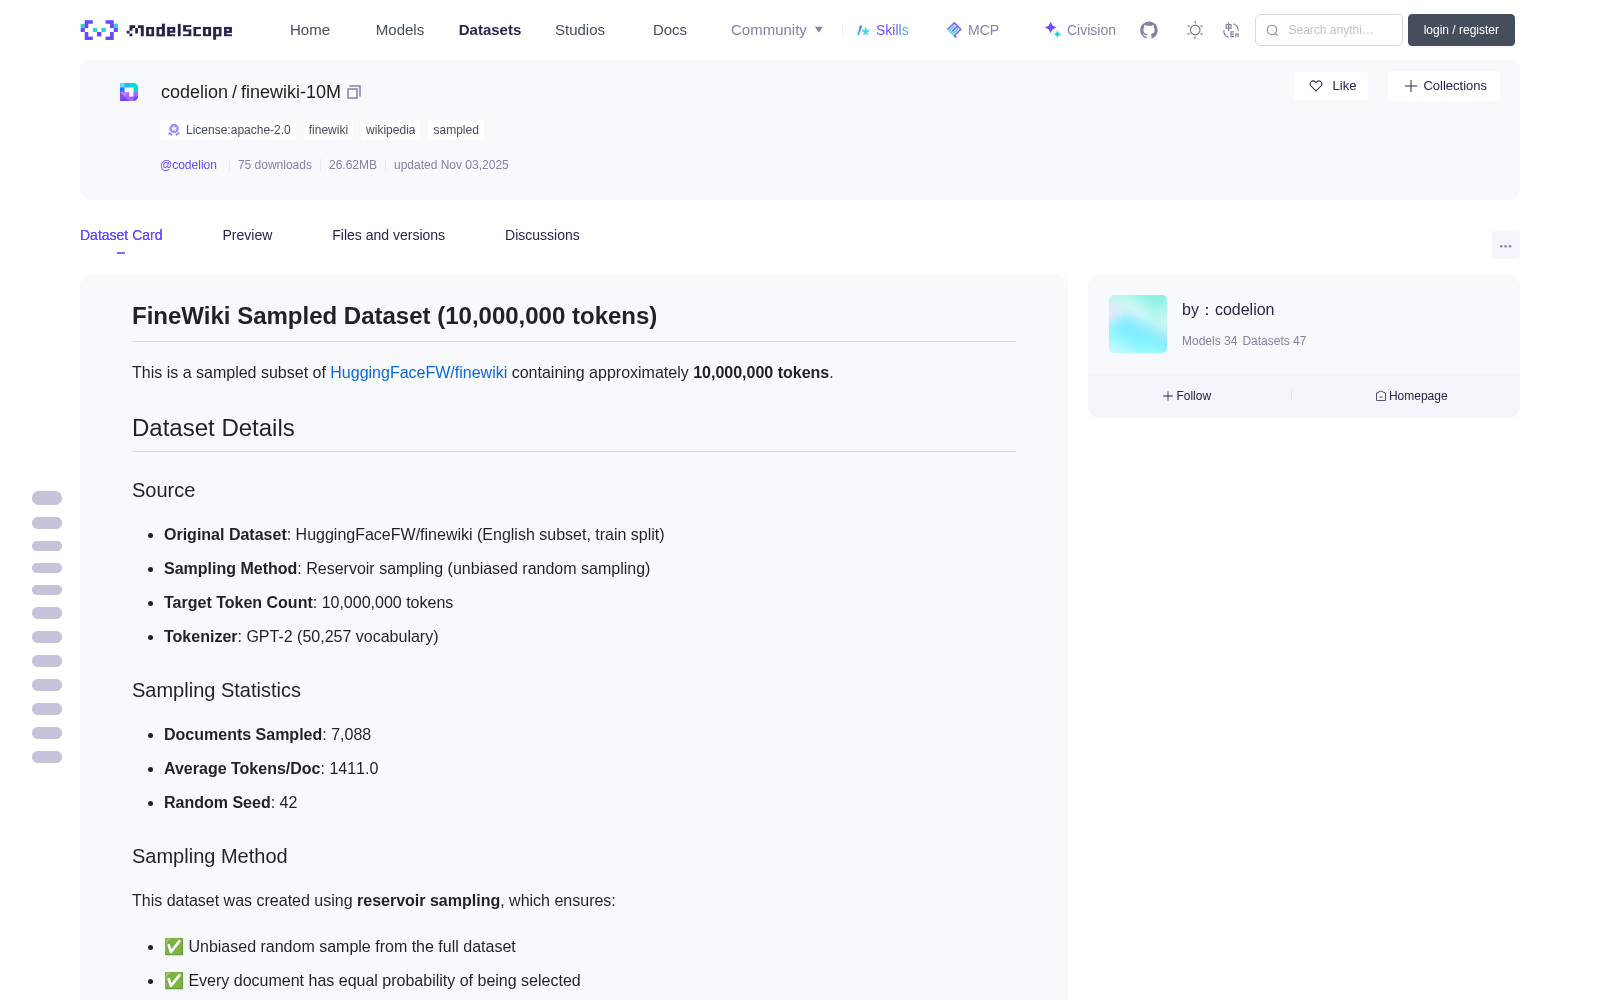This screenshot has width=1600, height=1000.
Task: Add dataset to Collections
Action: [x=1444, y=86]
